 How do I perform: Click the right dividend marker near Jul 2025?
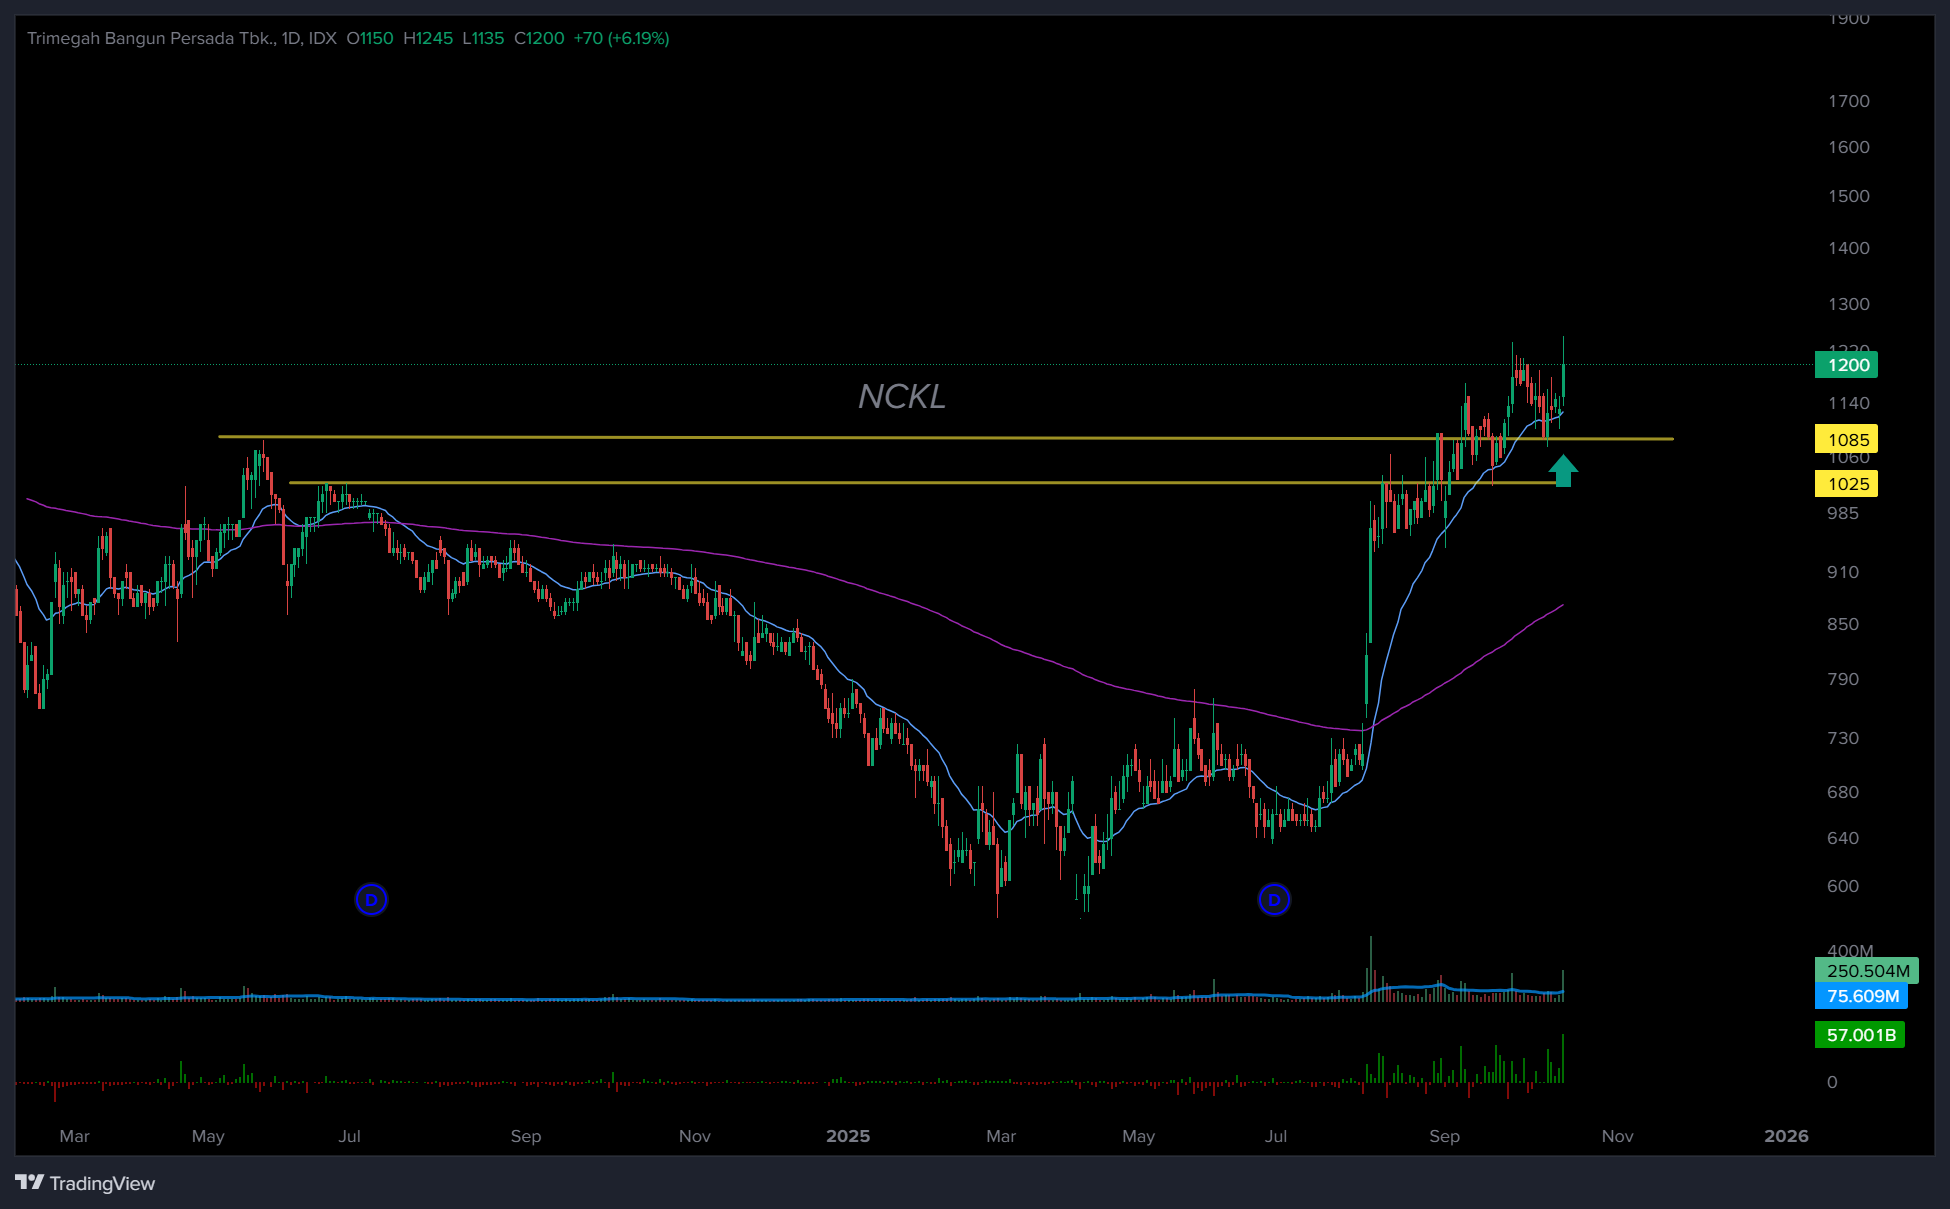coord(1274,900)
